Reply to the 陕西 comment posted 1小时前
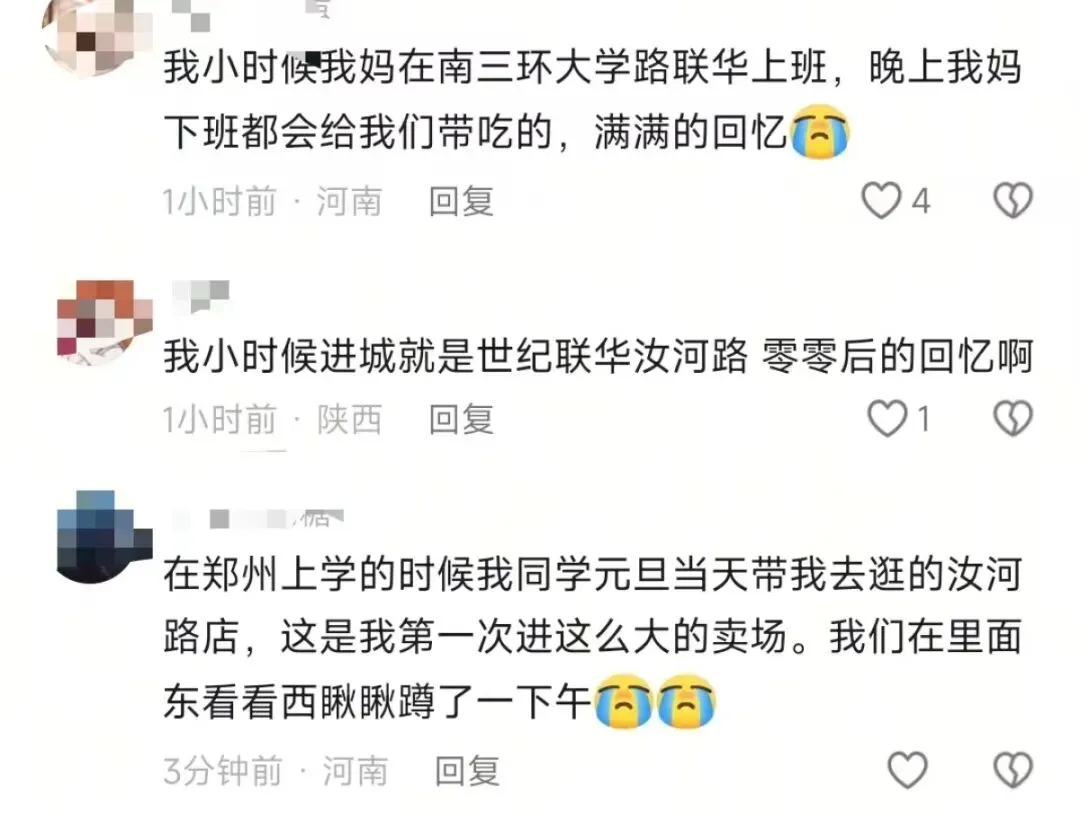 [x=461, y=420]
